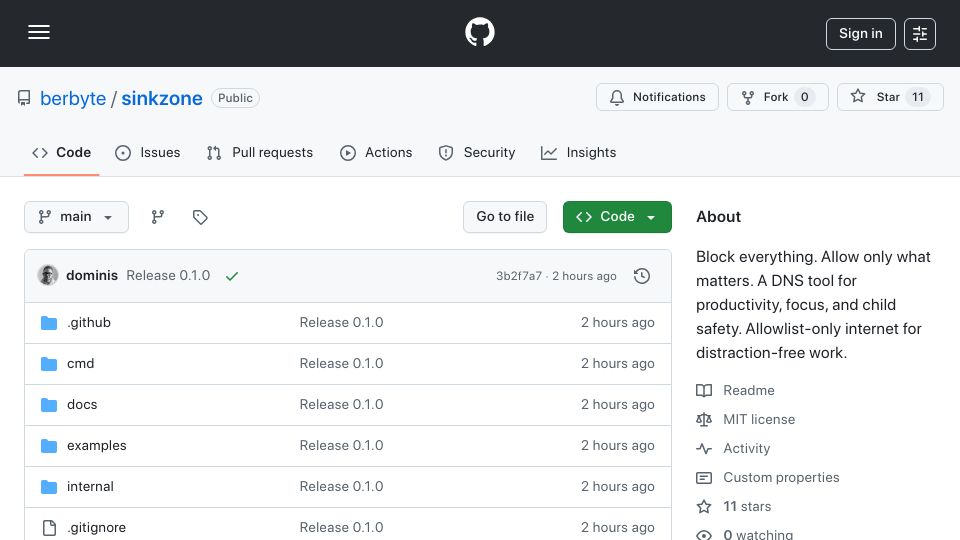
Task: Open Readme link in About
Action: coord(748,391)
